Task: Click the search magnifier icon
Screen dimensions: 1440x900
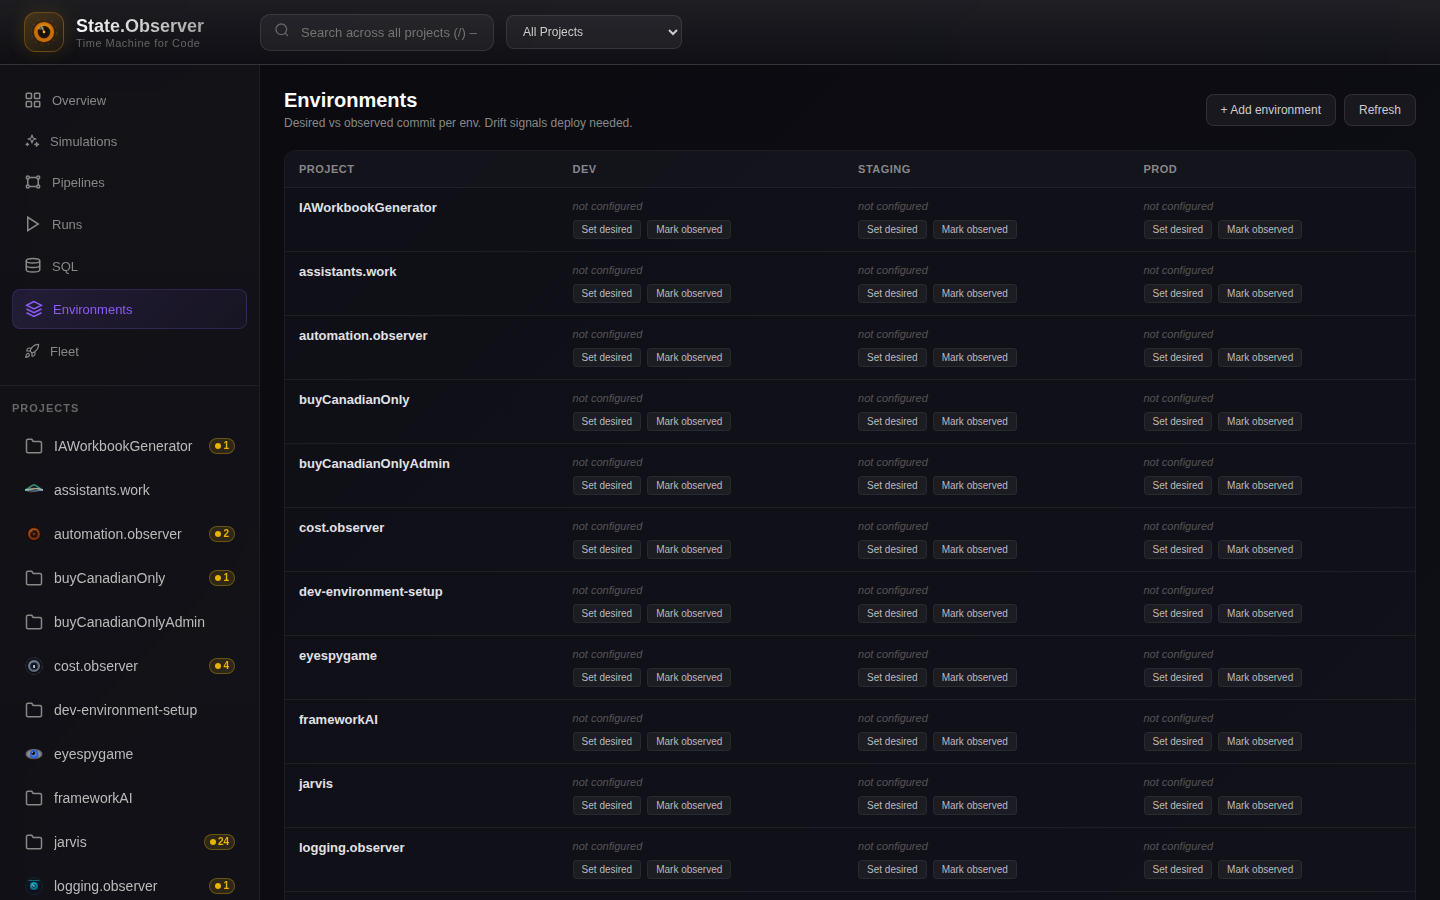Action: 282,31
